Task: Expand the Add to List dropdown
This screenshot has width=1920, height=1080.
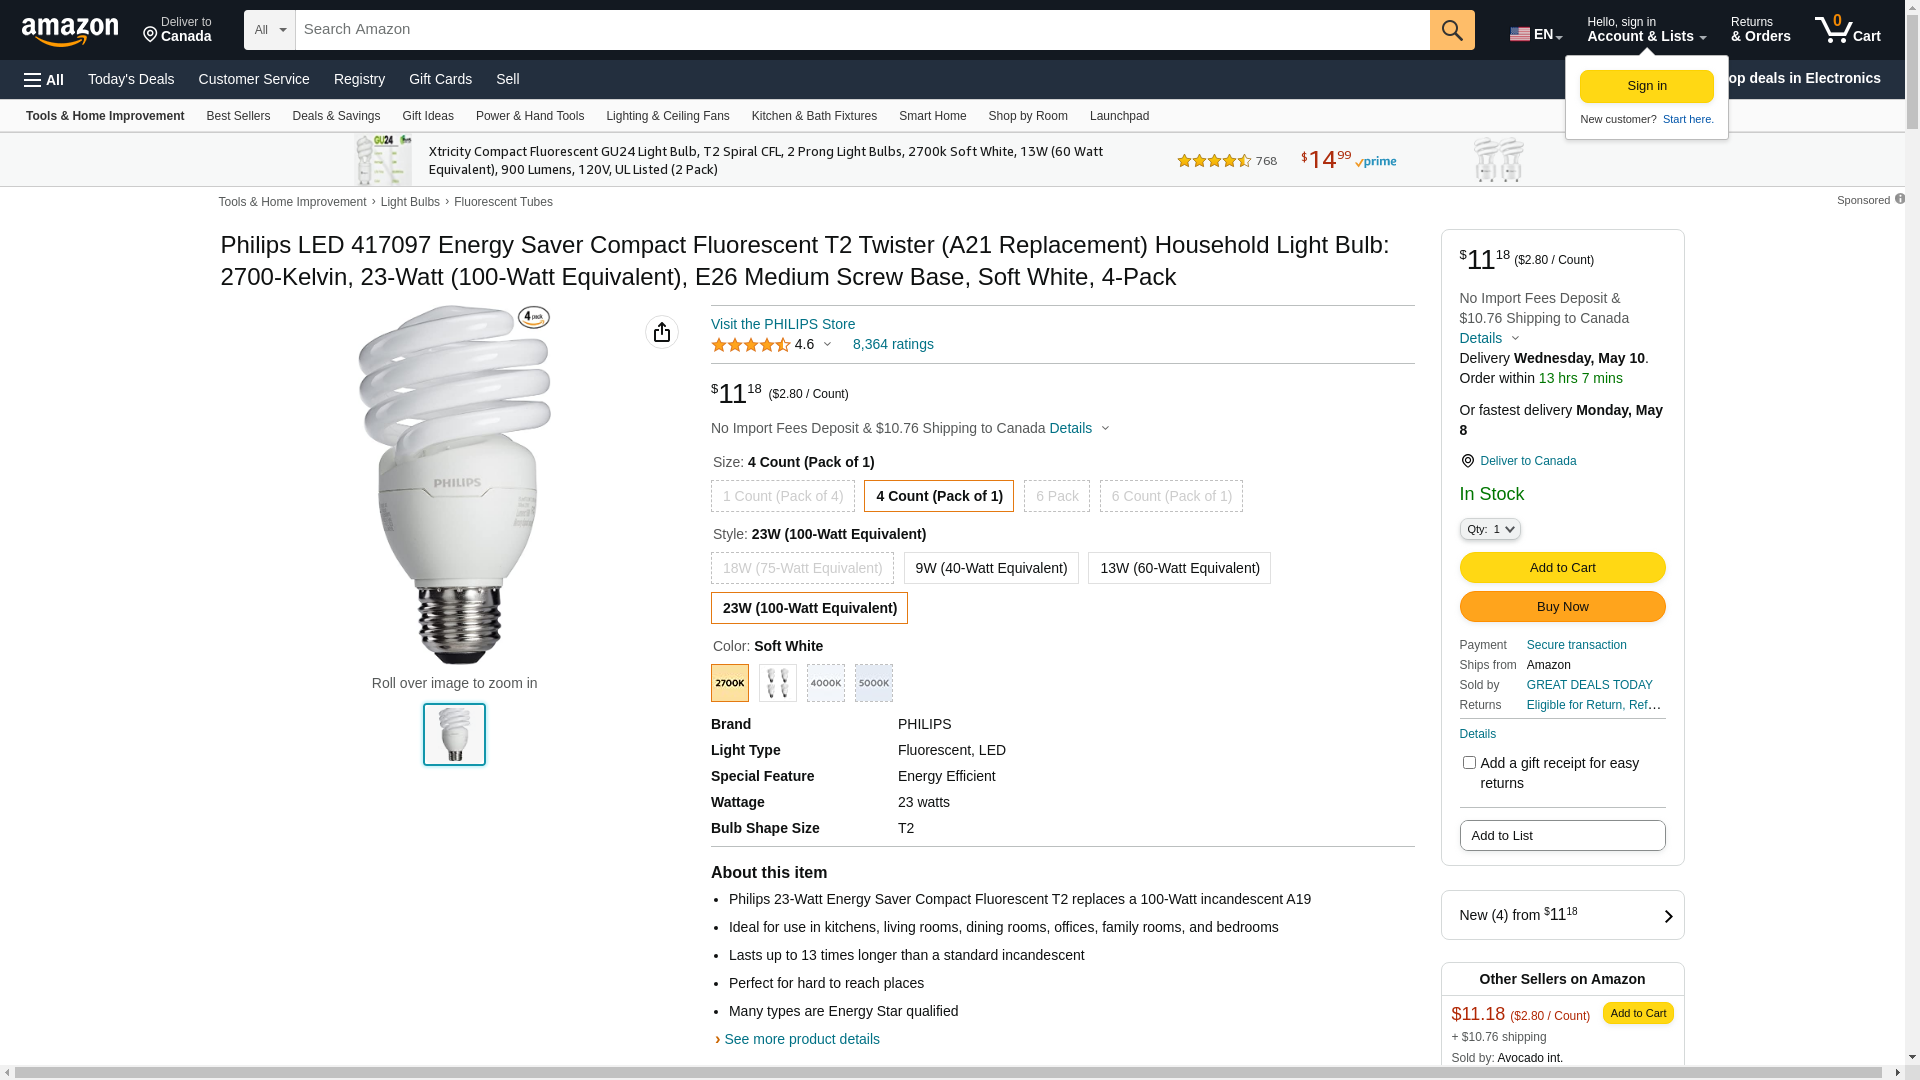Action: pos(1562,836)
